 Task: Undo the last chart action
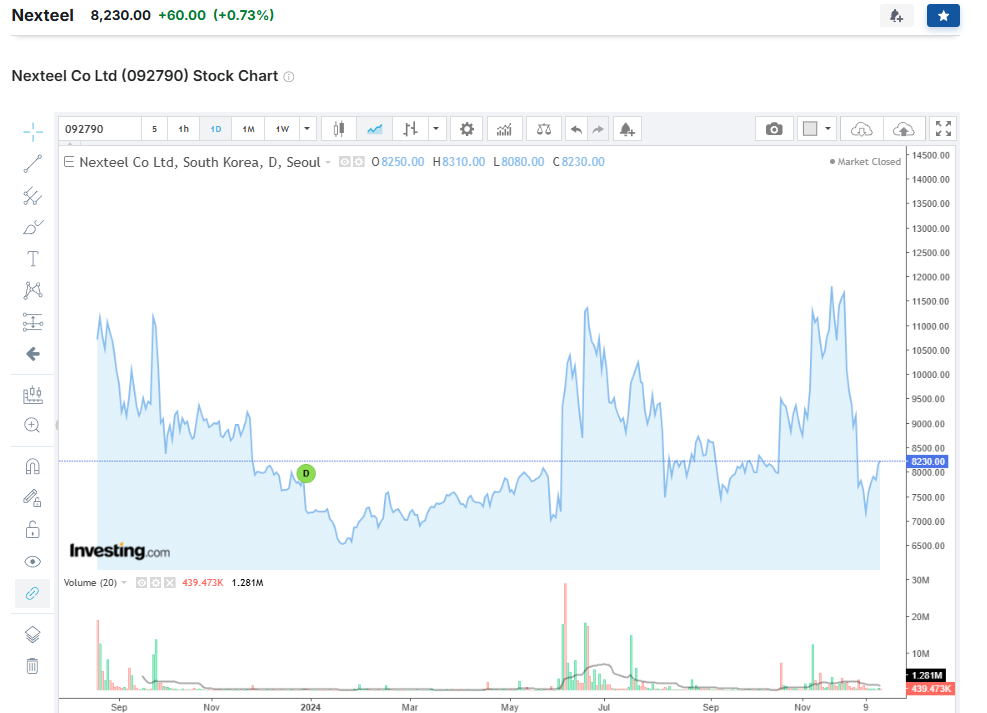[576, 129]
